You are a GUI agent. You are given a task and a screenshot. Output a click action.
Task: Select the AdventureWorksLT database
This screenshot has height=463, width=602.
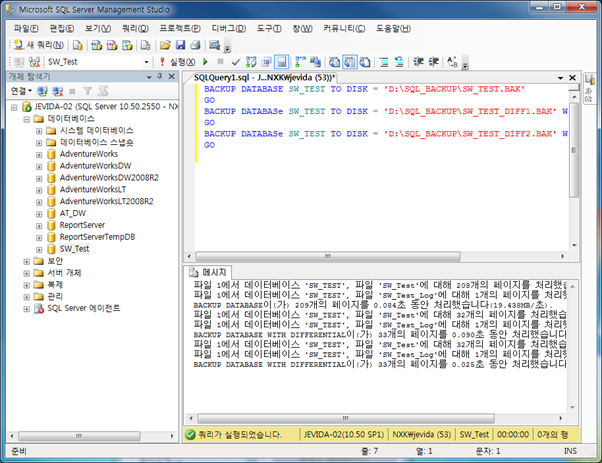pos(93,189)
